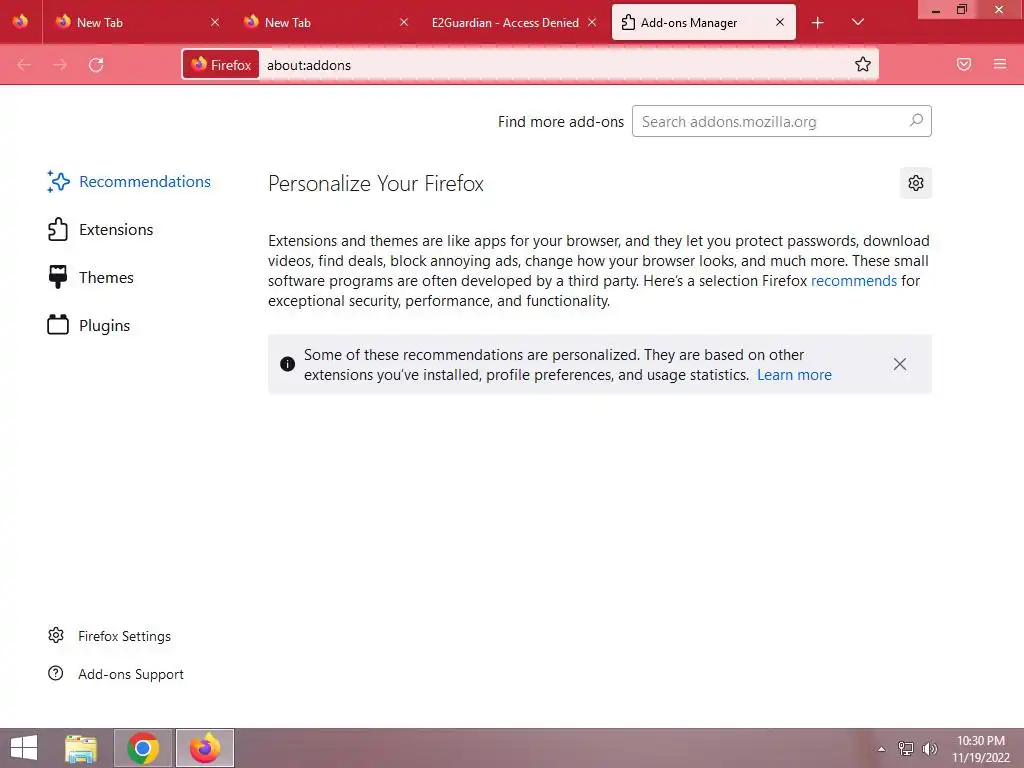1024x768 pixels.
Task: Click the Extensions puzzle piece icon
Action: point(57,229)
